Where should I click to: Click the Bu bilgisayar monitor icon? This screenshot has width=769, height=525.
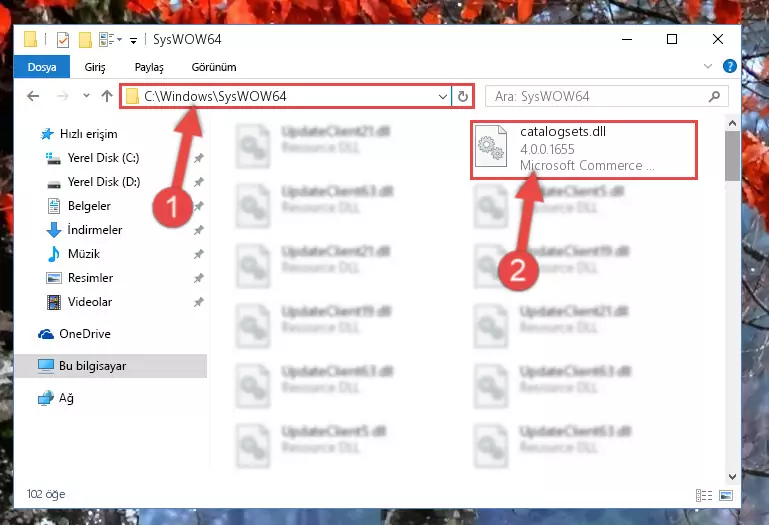click(x=46, y=366)
